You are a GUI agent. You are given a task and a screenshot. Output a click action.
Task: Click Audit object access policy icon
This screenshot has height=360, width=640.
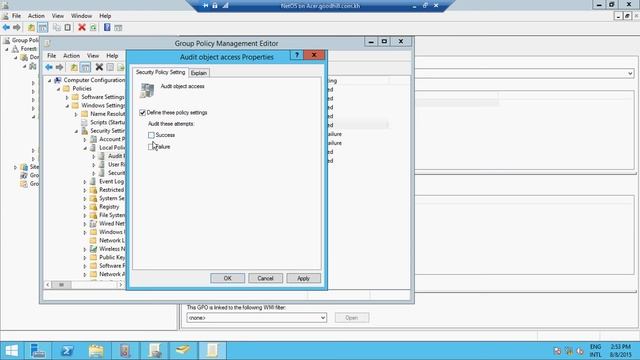147,90
